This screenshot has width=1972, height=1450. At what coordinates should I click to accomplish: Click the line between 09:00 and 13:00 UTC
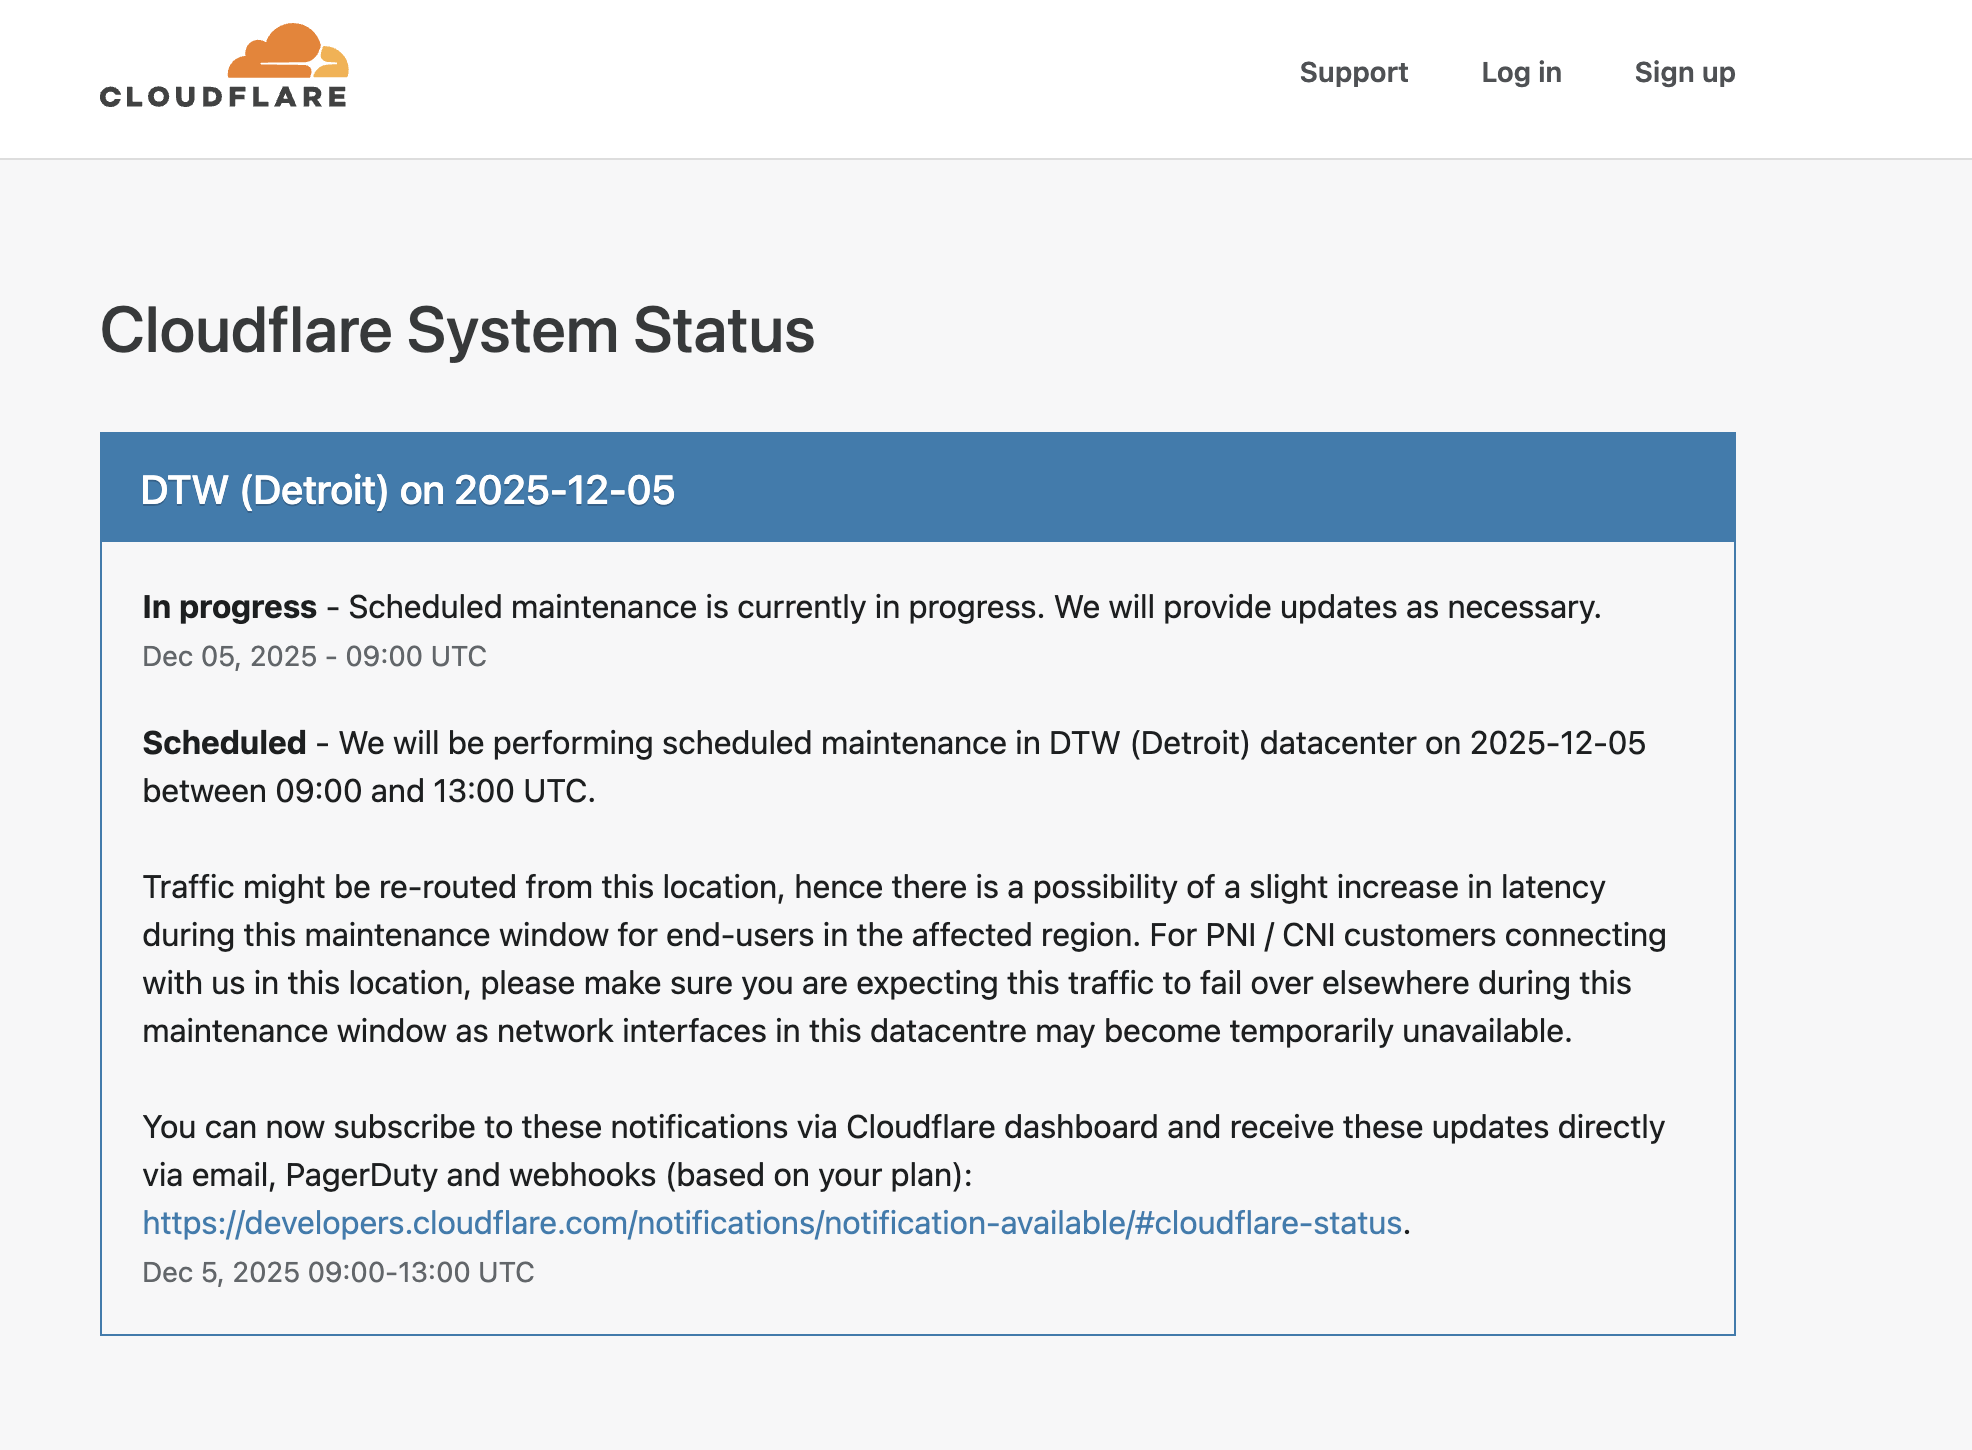coord(368,791)
